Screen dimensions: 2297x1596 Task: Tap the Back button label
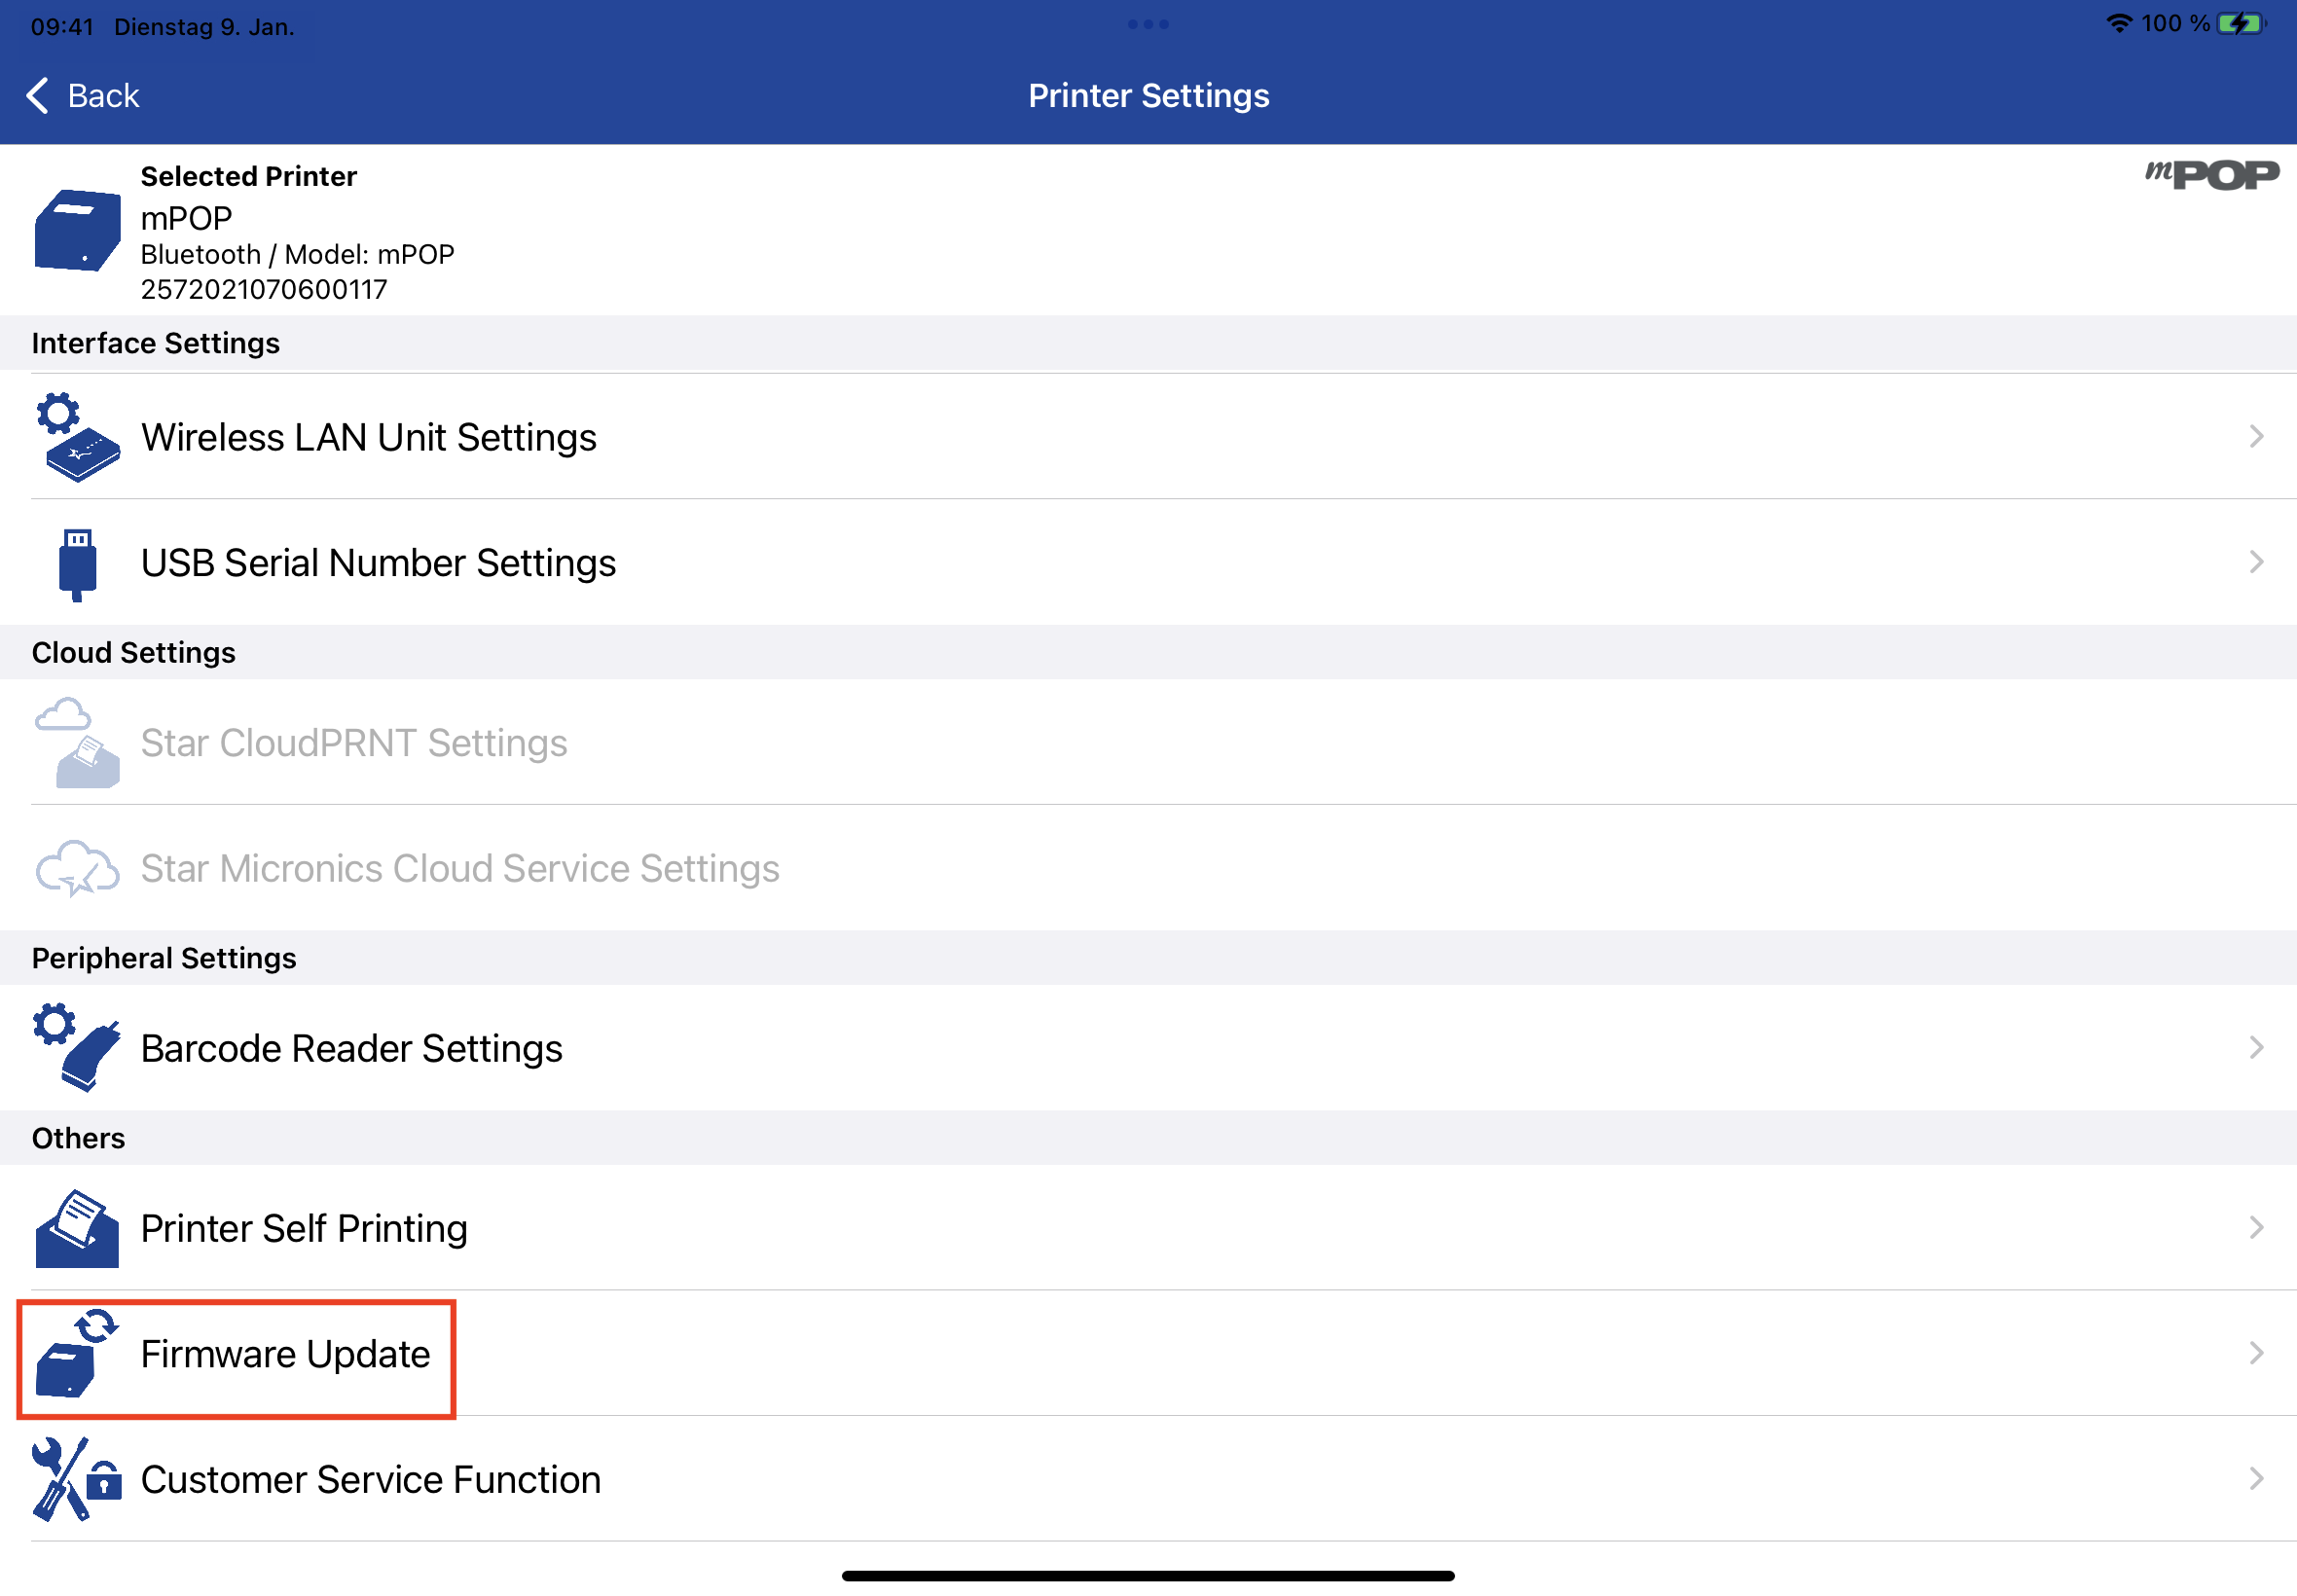(x=103, y=96)
